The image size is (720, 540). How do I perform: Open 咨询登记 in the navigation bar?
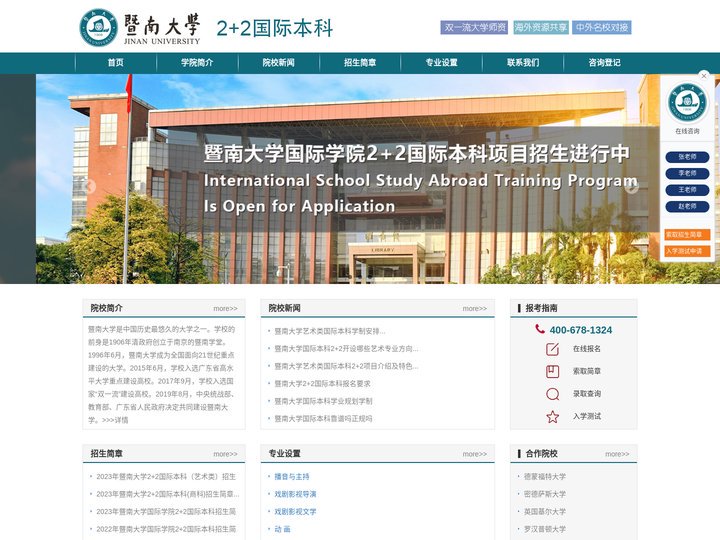(x=604, y=63)
